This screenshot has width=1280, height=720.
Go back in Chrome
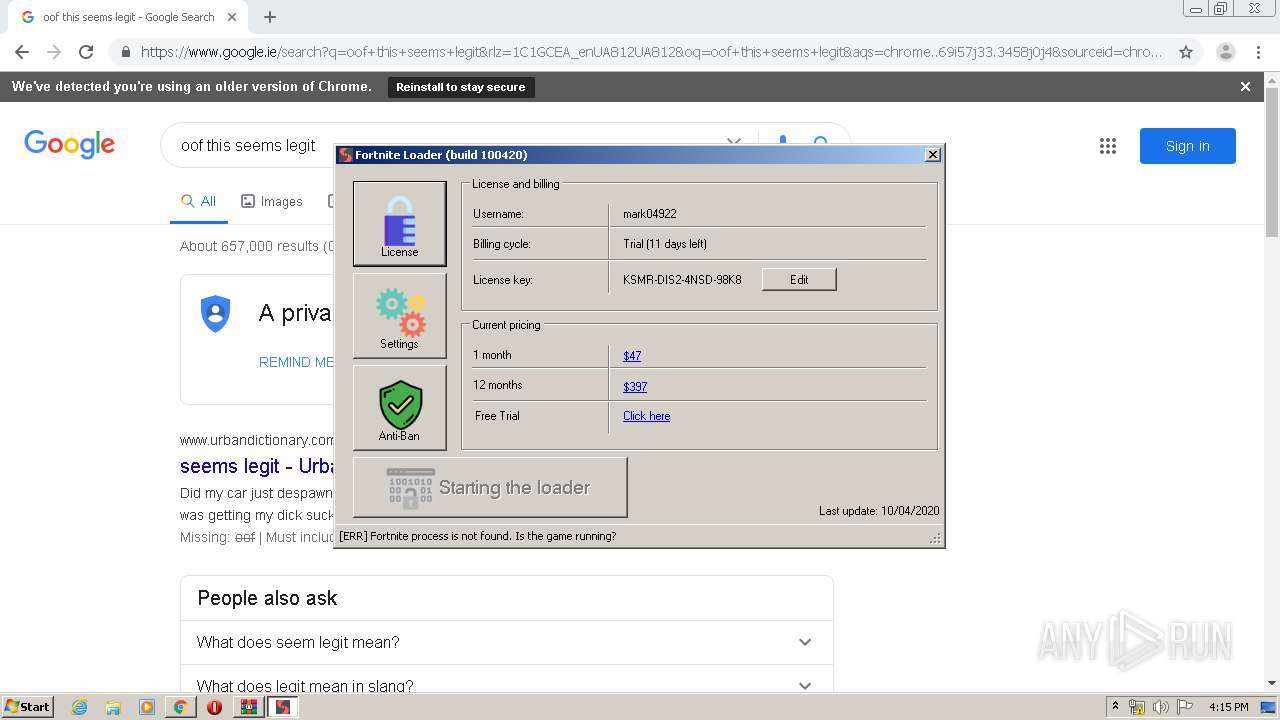click(x=22, y=52)
